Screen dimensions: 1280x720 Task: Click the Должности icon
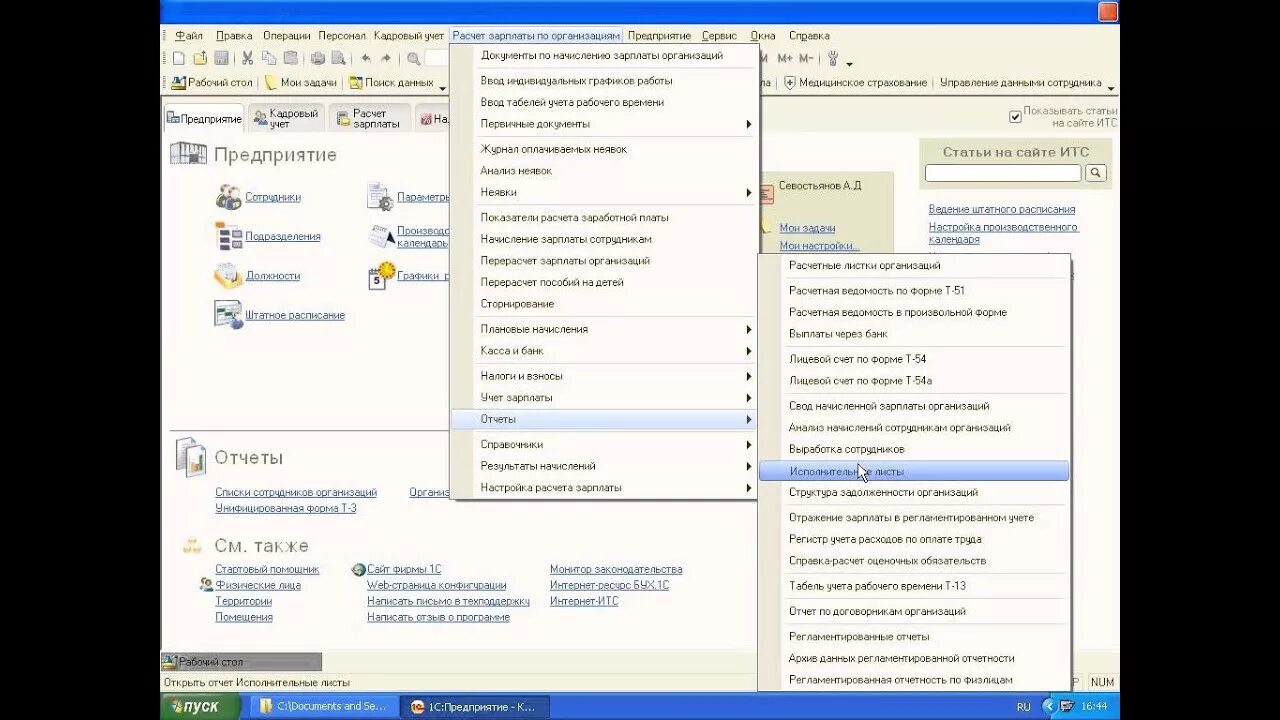(x=228, y=275)
